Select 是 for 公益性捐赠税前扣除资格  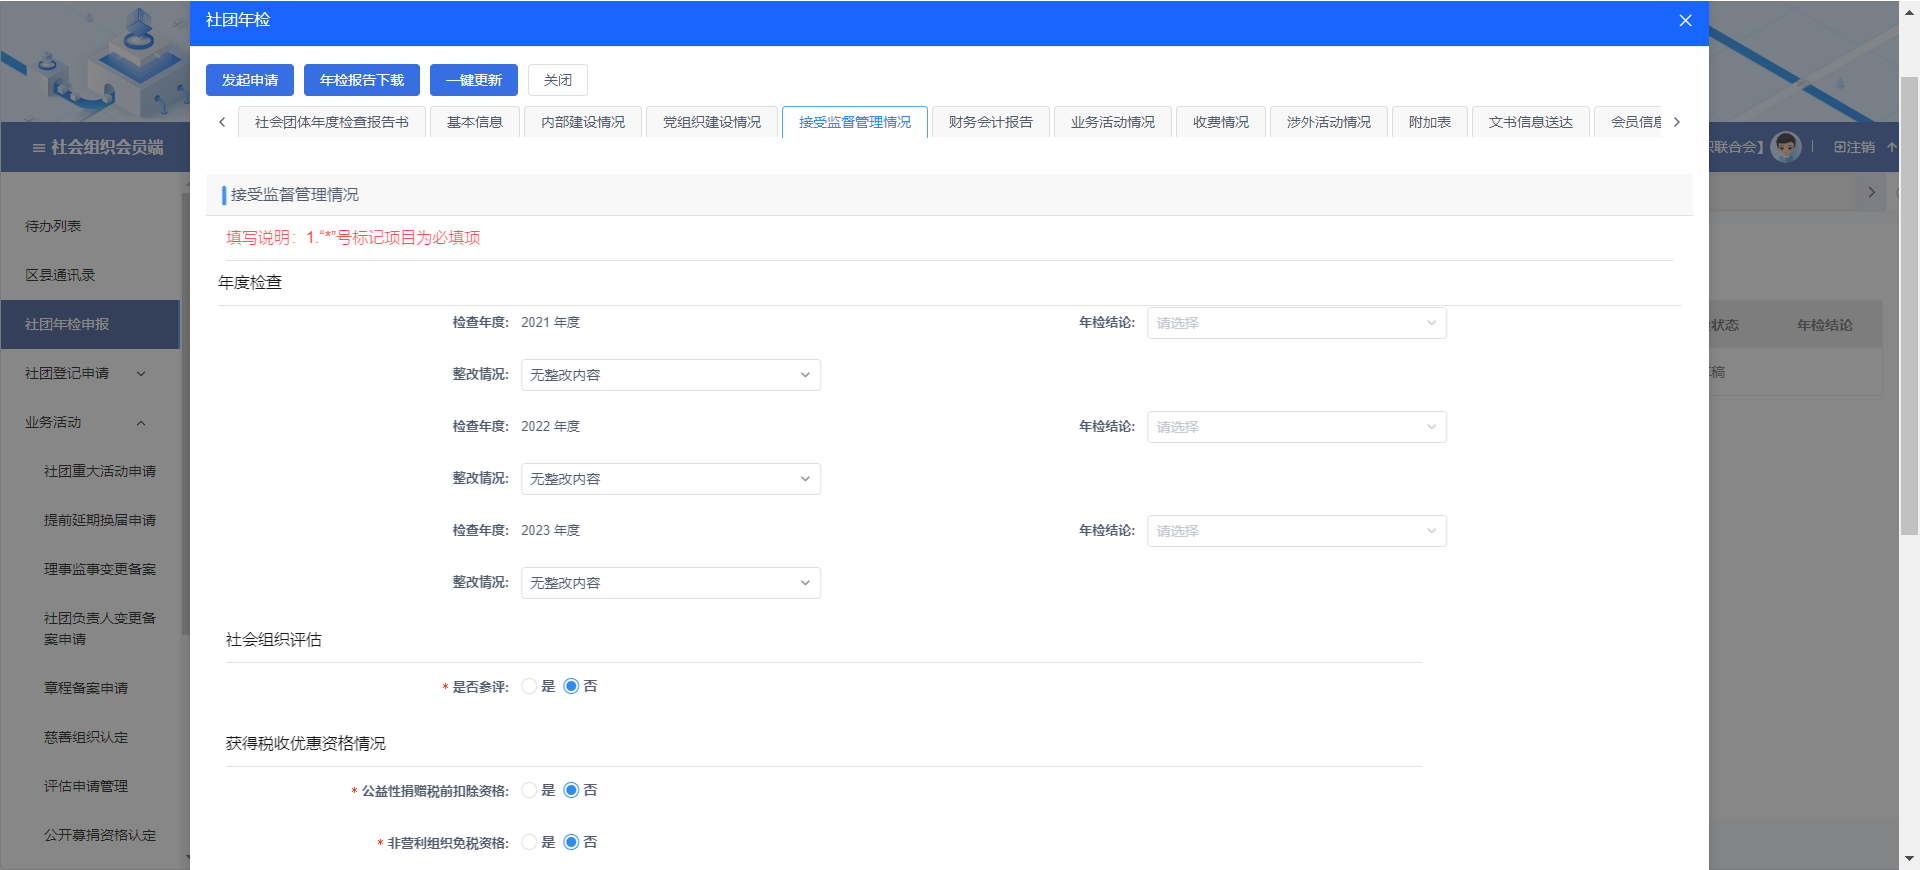529,791
